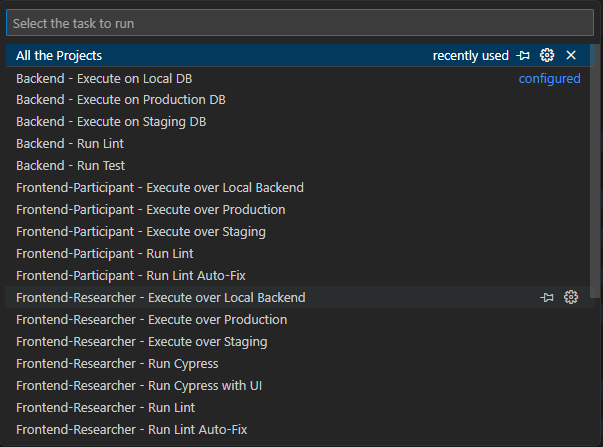Focus the Select the task to run field
The width and height of the screenshot is (603, 447).
[300, 23]
